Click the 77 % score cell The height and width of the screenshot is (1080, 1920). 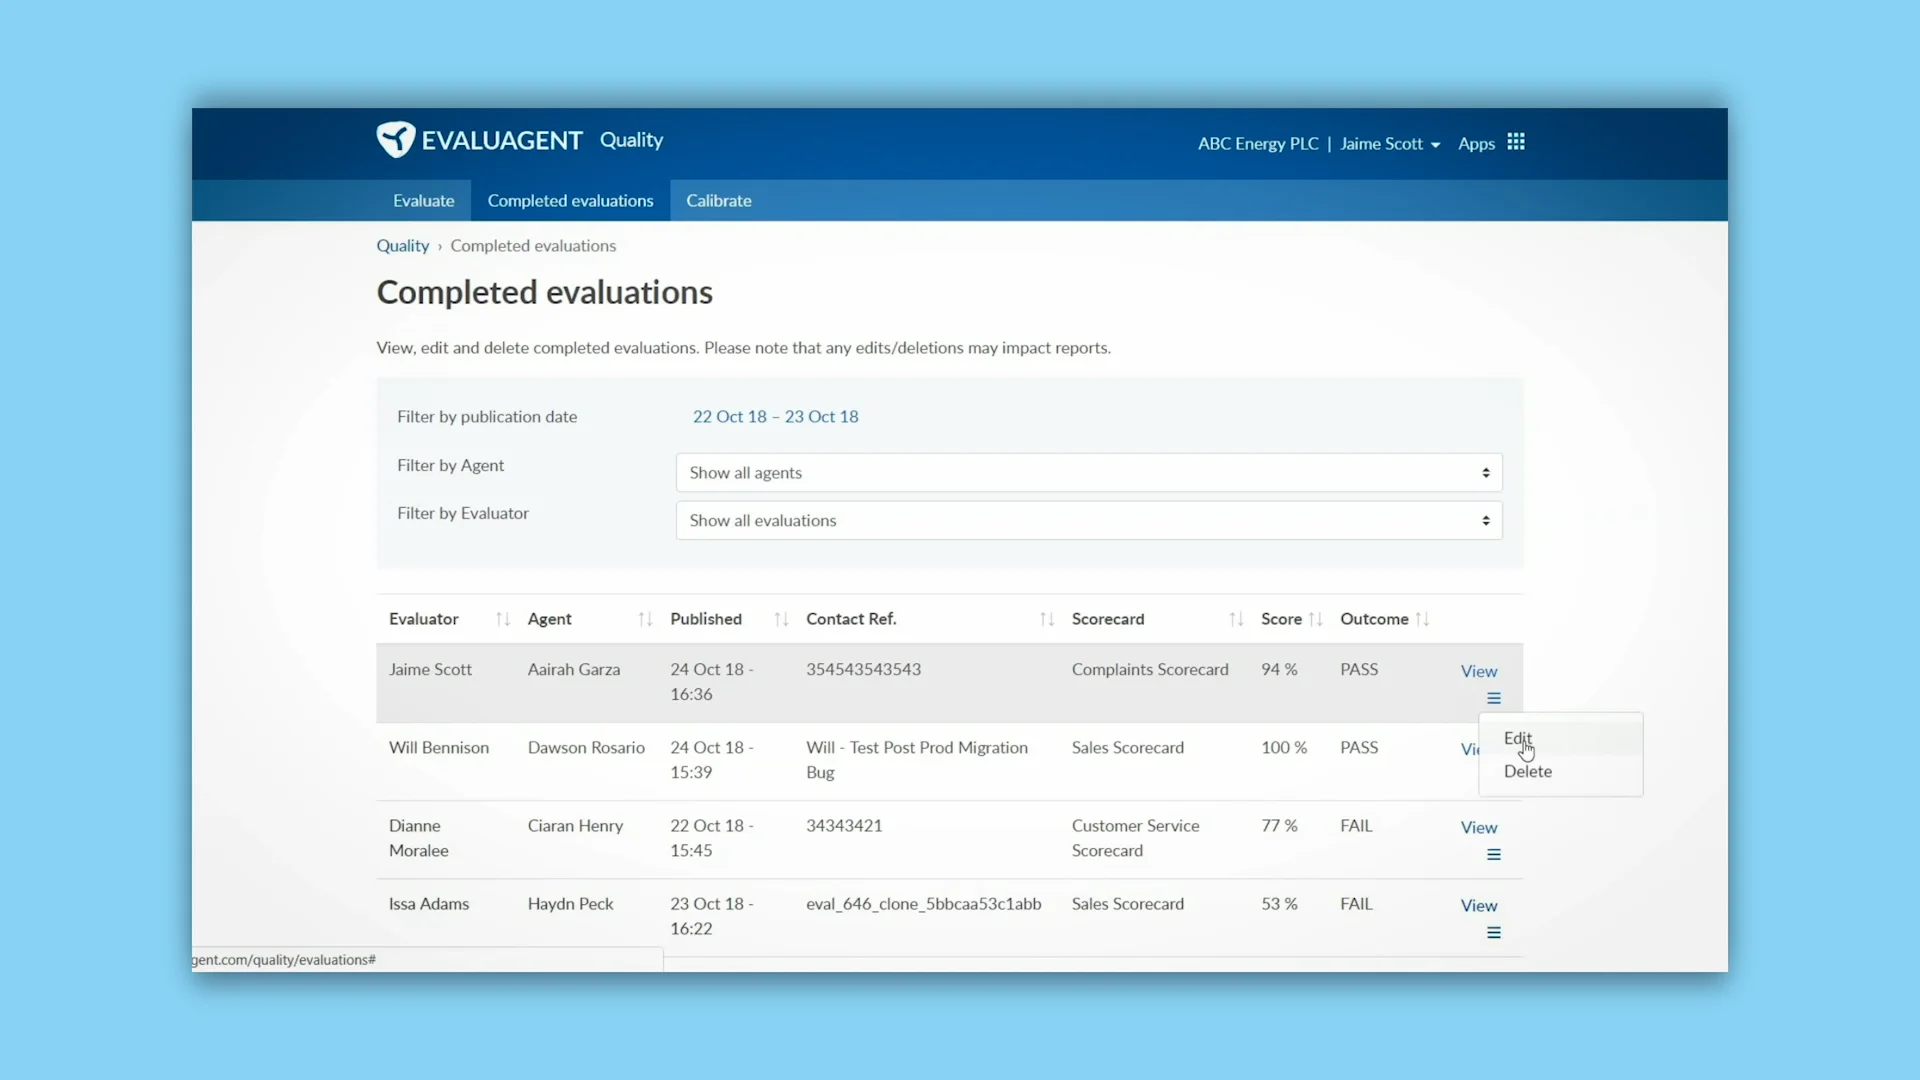point(1279,826)
